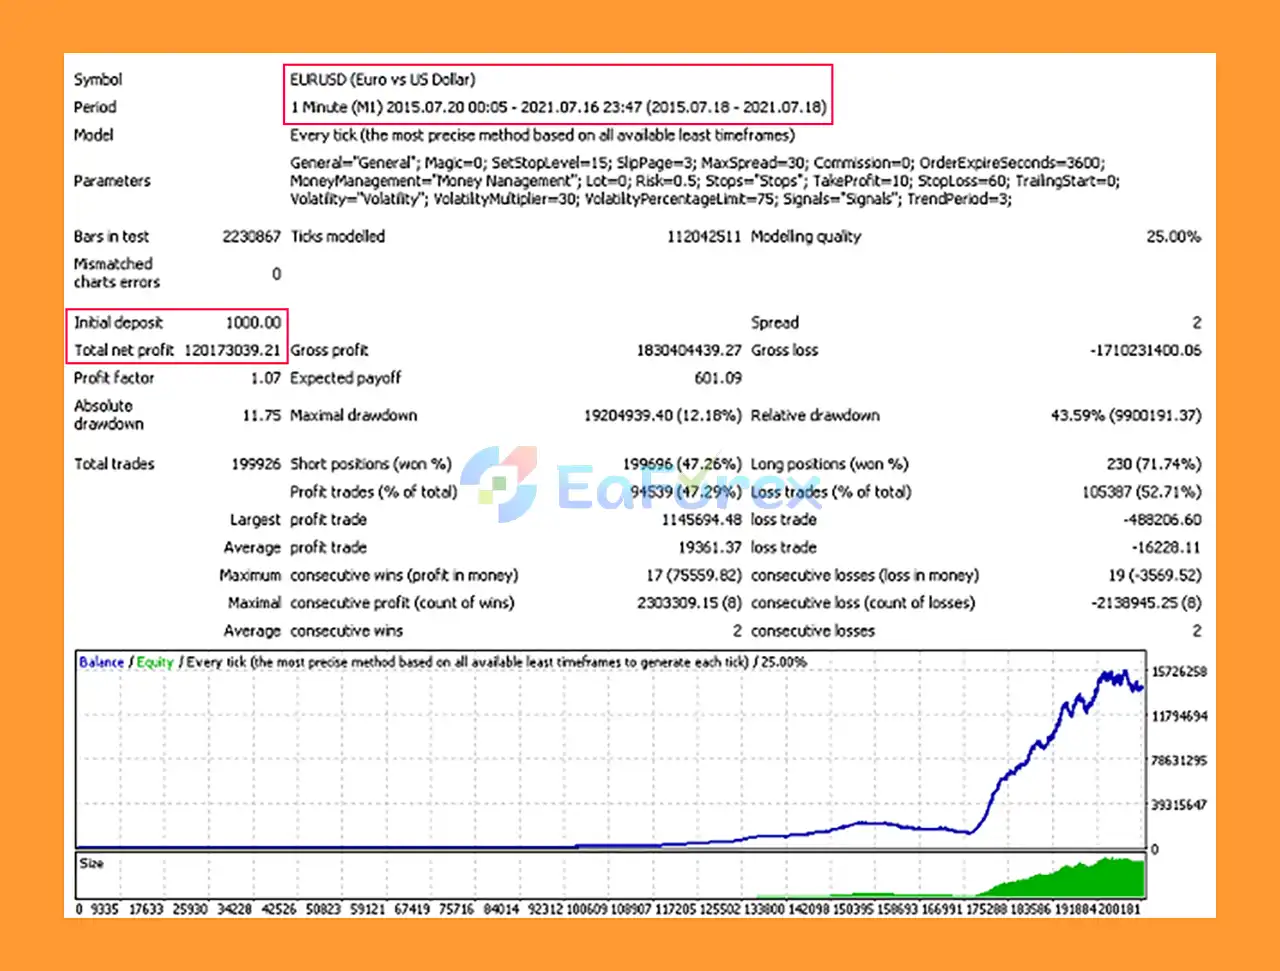
Task: Select the Parameters text block
Action: click(x=697, y=181)
